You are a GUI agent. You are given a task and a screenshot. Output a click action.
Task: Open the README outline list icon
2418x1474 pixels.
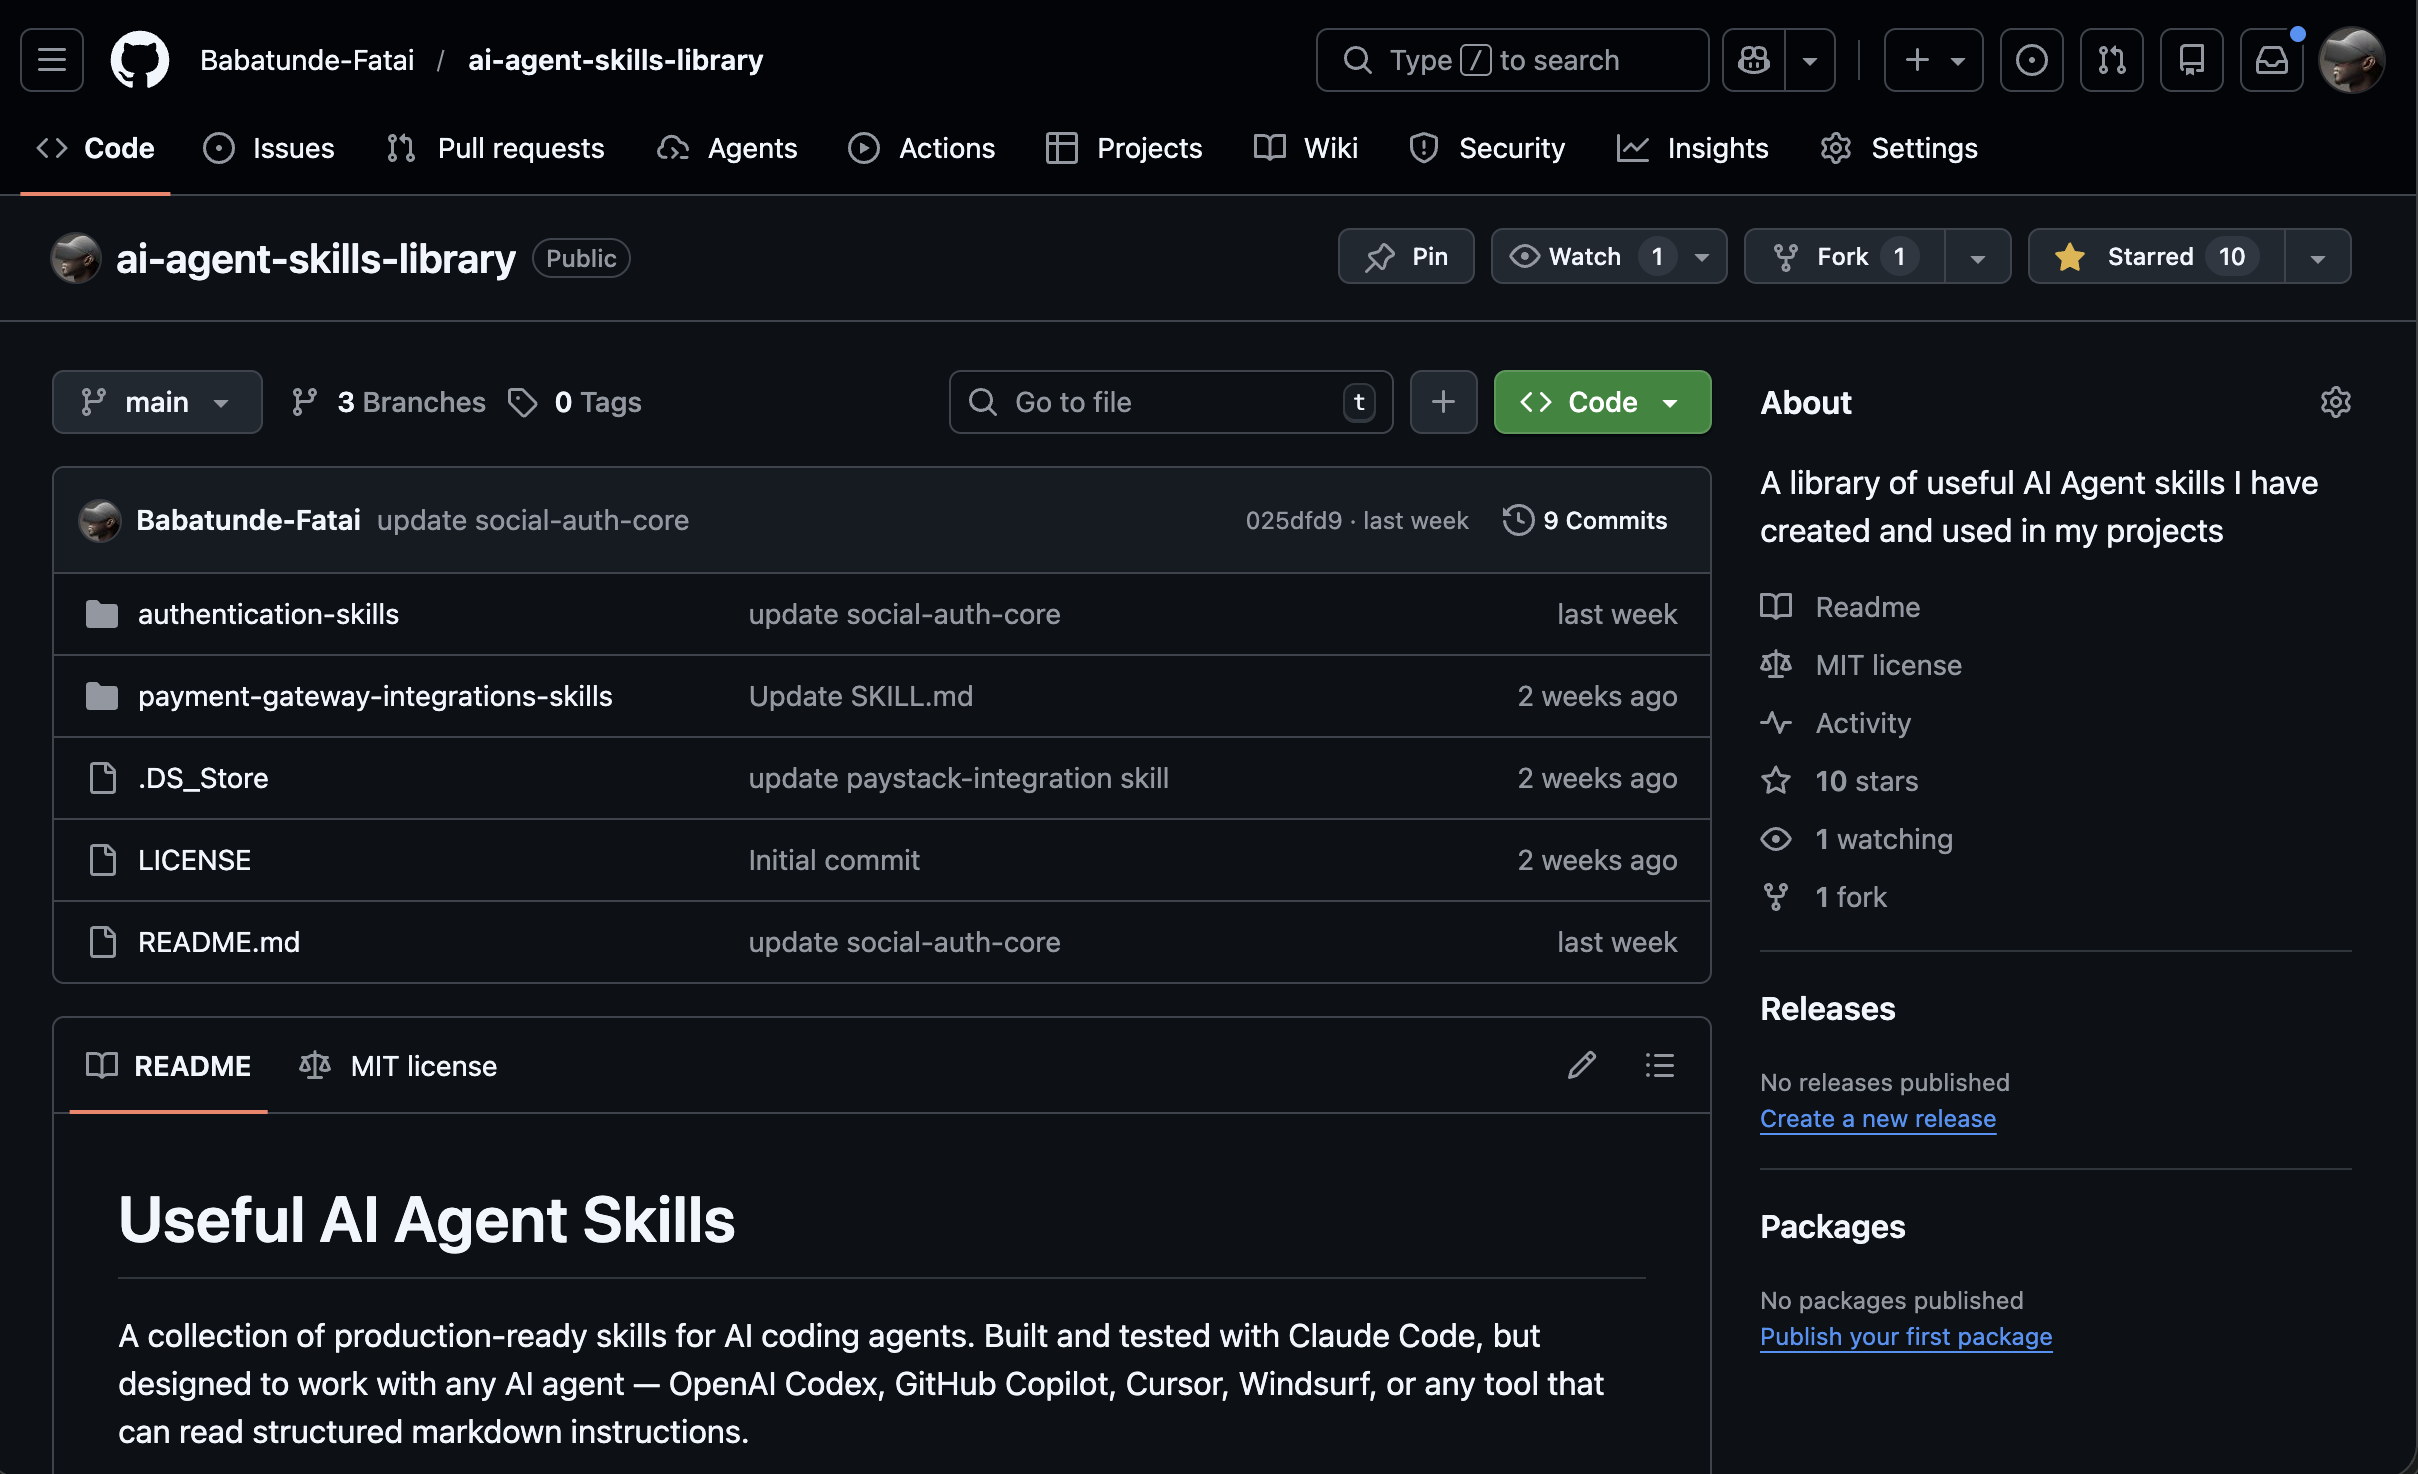(1659, 1066)
